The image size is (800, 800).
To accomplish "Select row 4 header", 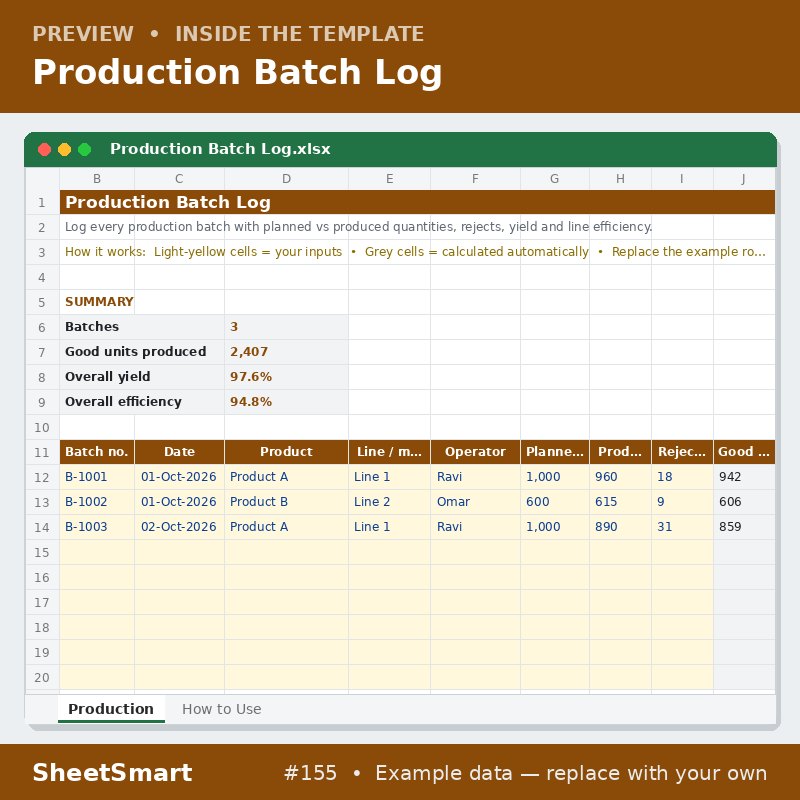I will 42,278.
